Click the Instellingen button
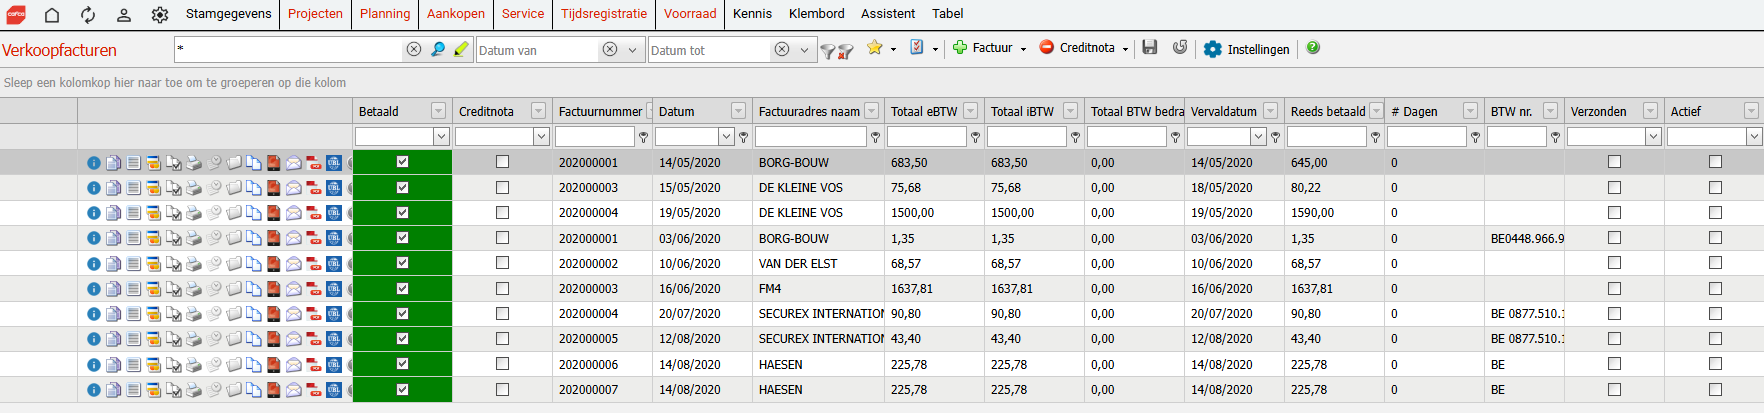The image size is (1764, 413). click(1247, 49)
